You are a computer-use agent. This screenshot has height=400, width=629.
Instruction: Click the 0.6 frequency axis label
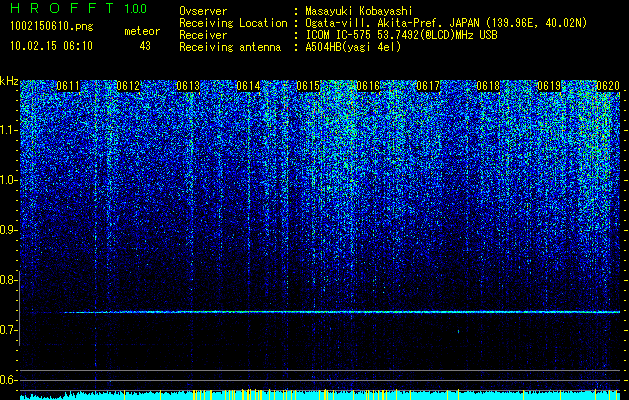8,380
